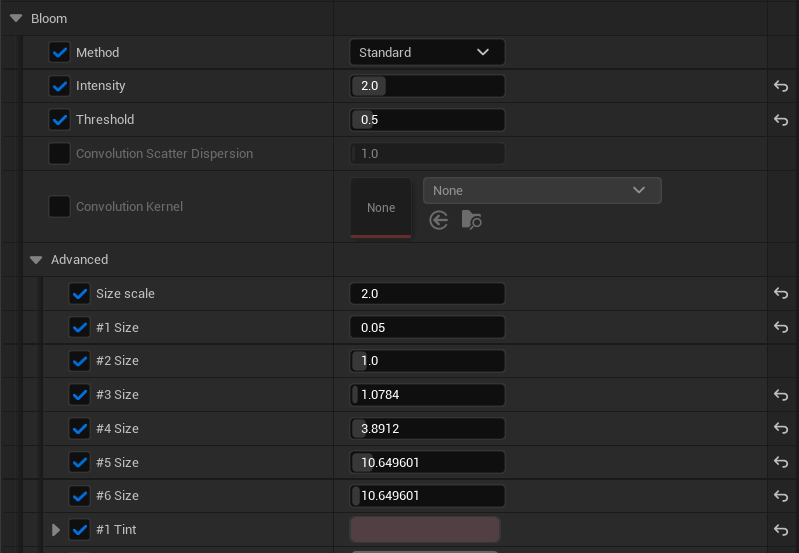Image resolution: width=799 pixels, height=553 pixels.
Task: Click the #1 Tint color swatch
Action: [x=425, y=530]
